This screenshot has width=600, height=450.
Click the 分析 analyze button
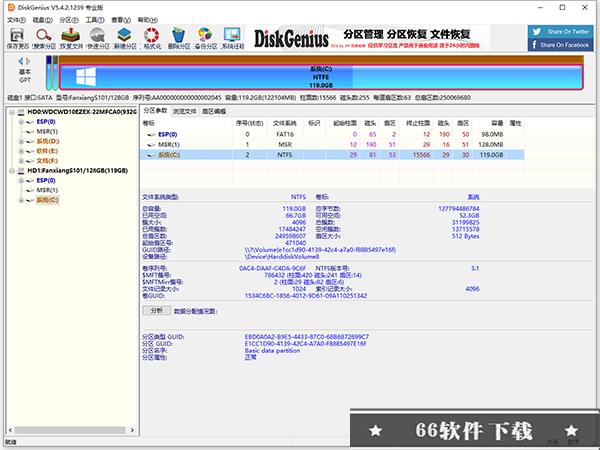point(157,310)
